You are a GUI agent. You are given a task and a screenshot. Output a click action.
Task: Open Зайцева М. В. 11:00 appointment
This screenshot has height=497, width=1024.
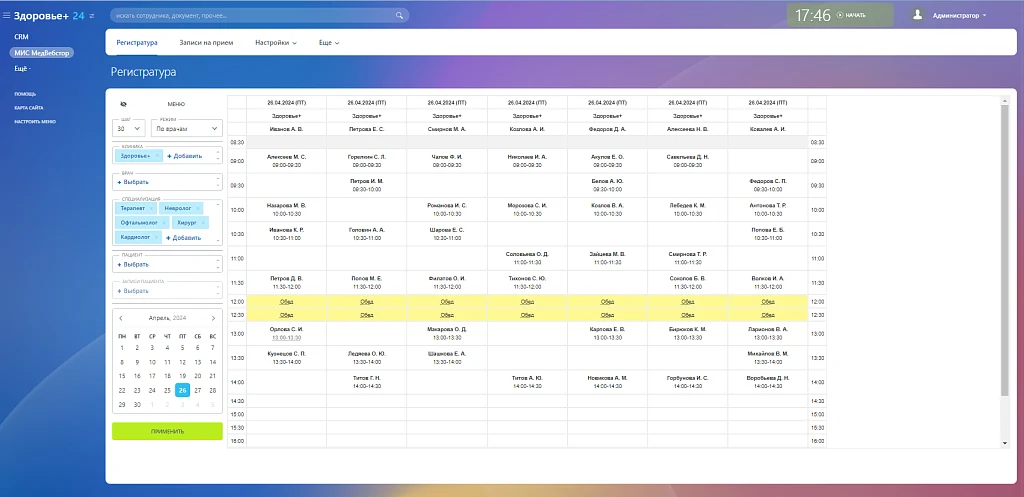[607, 258]
